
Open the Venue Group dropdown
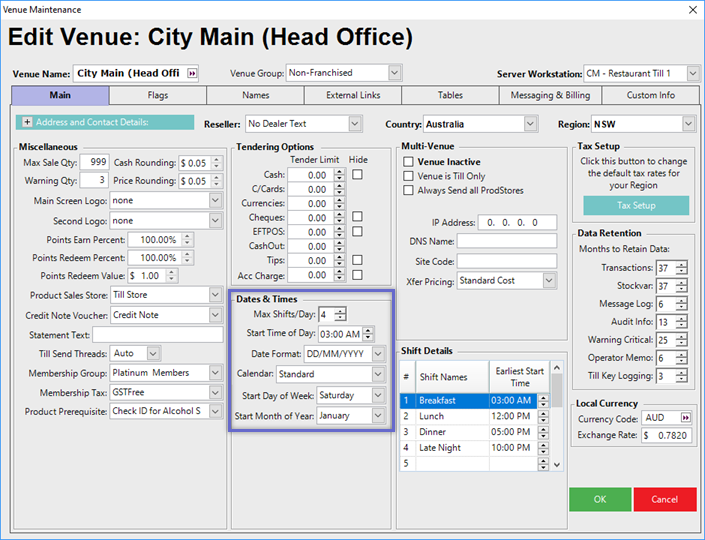pos(394,73)
